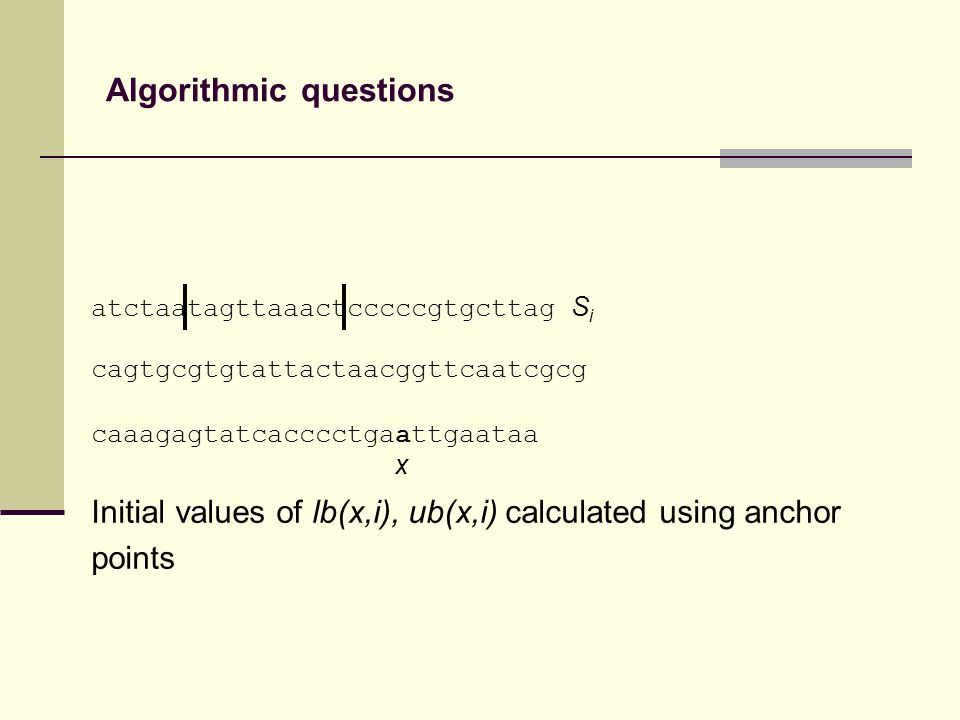Click the first anchor bar in sequence Si
Viewport: 960px width, 720px height.
pos(185,307)
